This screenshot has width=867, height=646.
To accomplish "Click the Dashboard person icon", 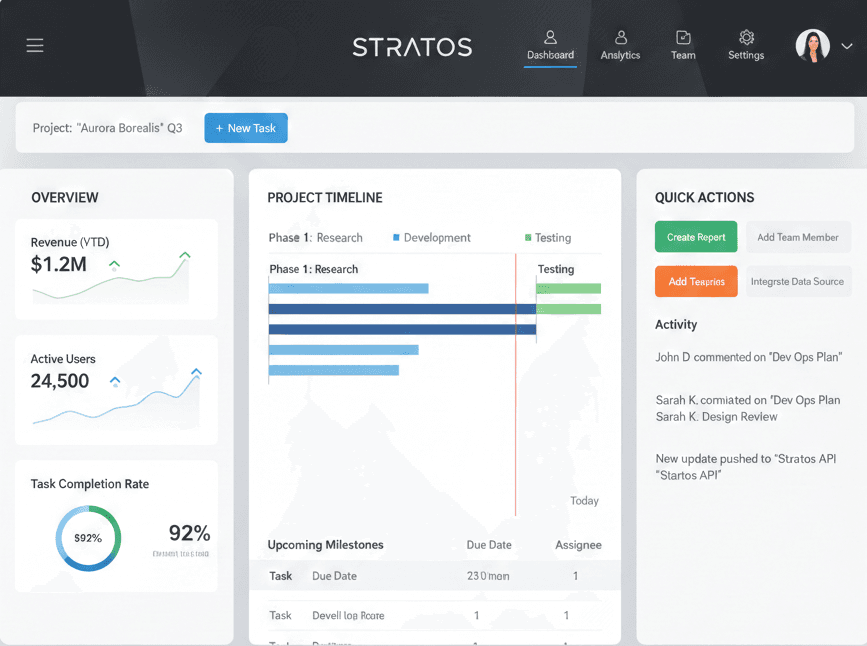I will coord(550,37).
